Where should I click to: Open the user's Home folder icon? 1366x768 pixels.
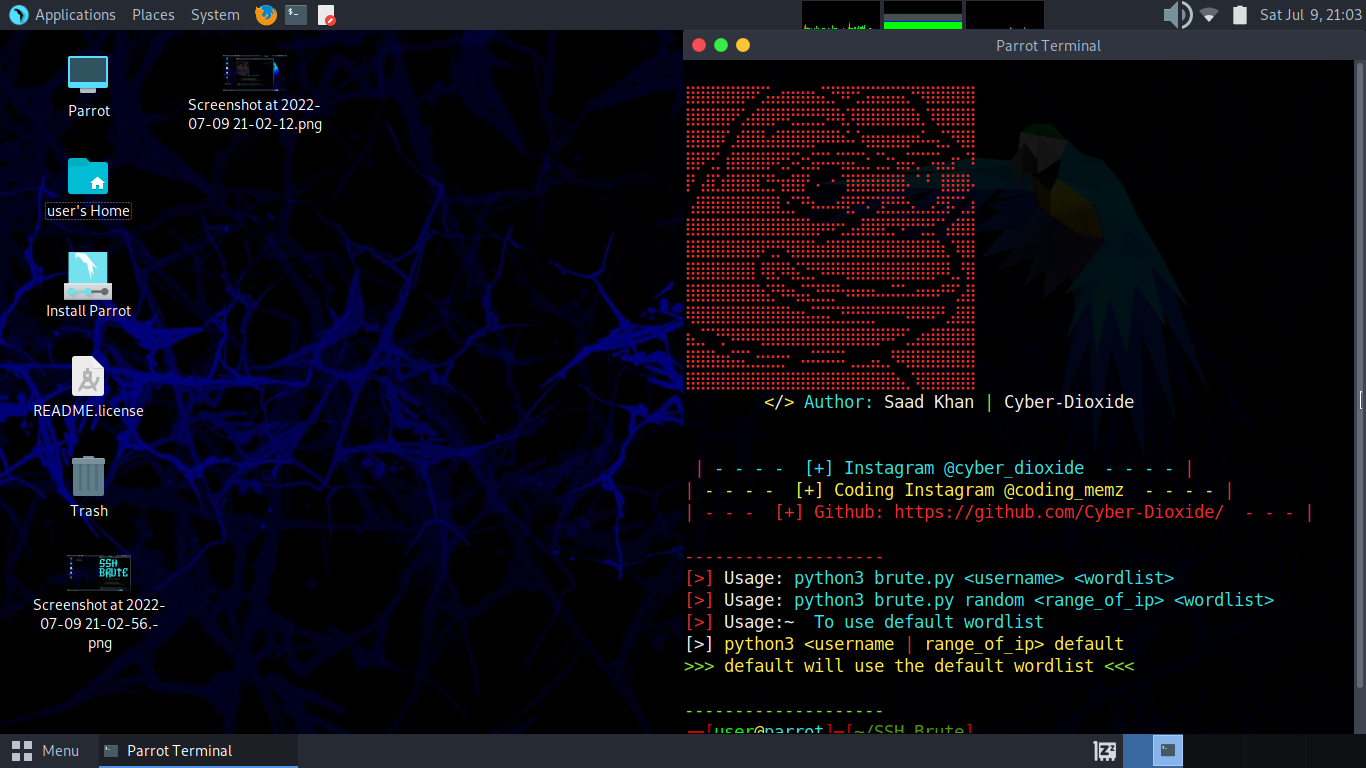pyautogui.click(x=88, y=176)
